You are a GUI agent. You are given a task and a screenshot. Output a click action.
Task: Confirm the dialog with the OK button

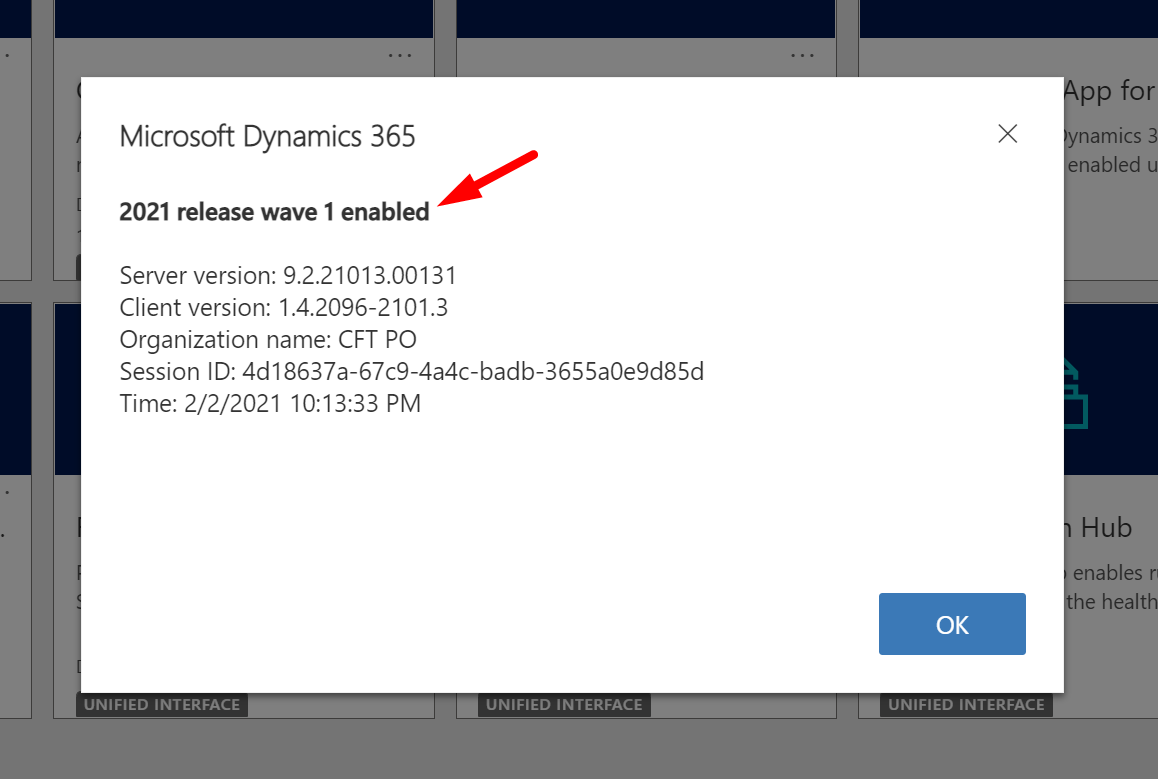point(952,624)
